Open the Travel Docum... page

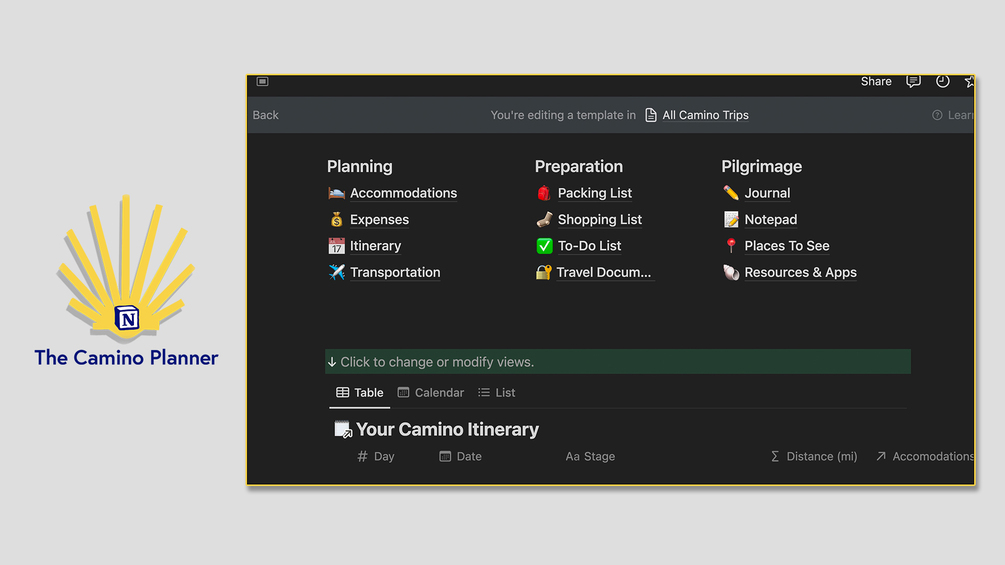click(x=603, y=272)
